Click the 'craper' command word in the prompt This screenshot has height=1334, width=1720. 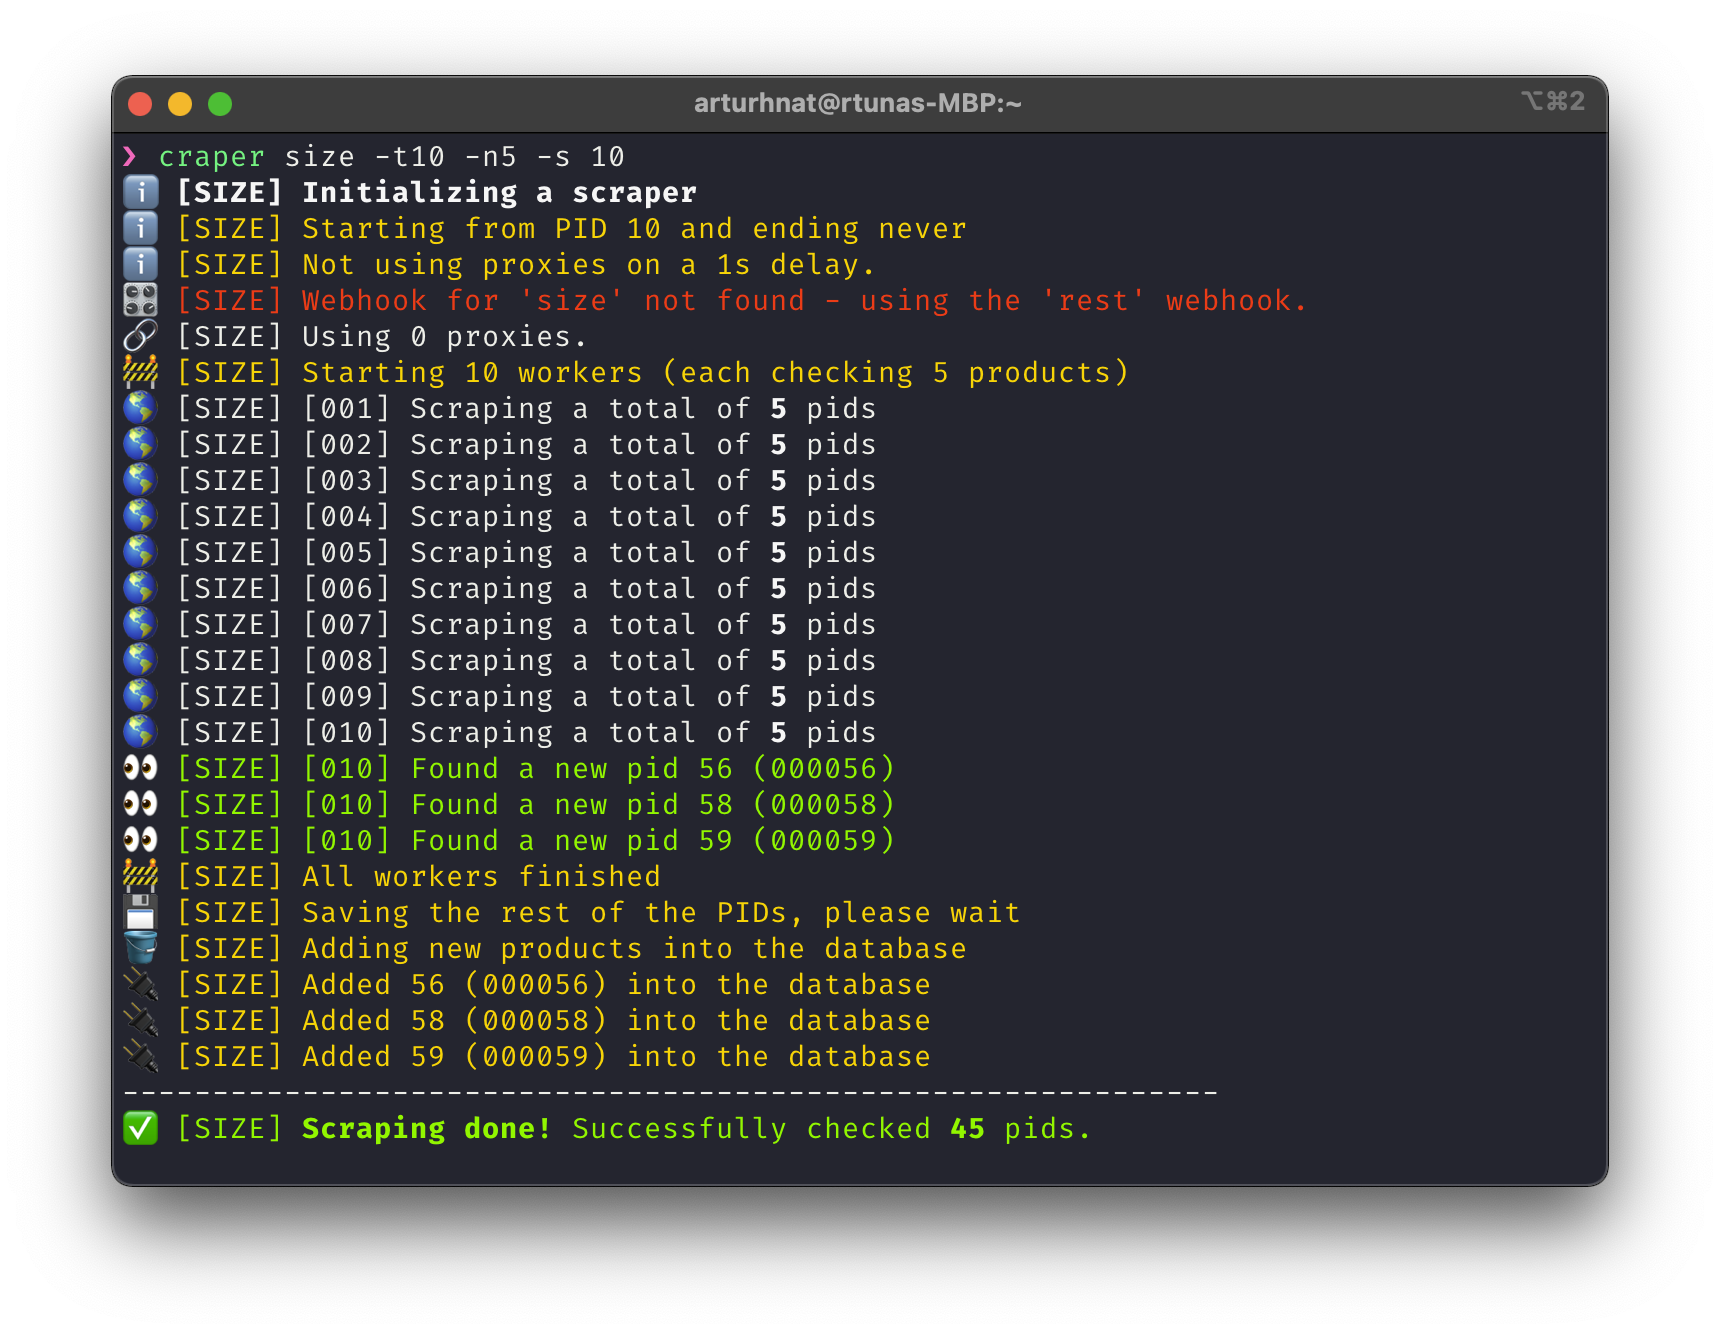pos(212,157)
